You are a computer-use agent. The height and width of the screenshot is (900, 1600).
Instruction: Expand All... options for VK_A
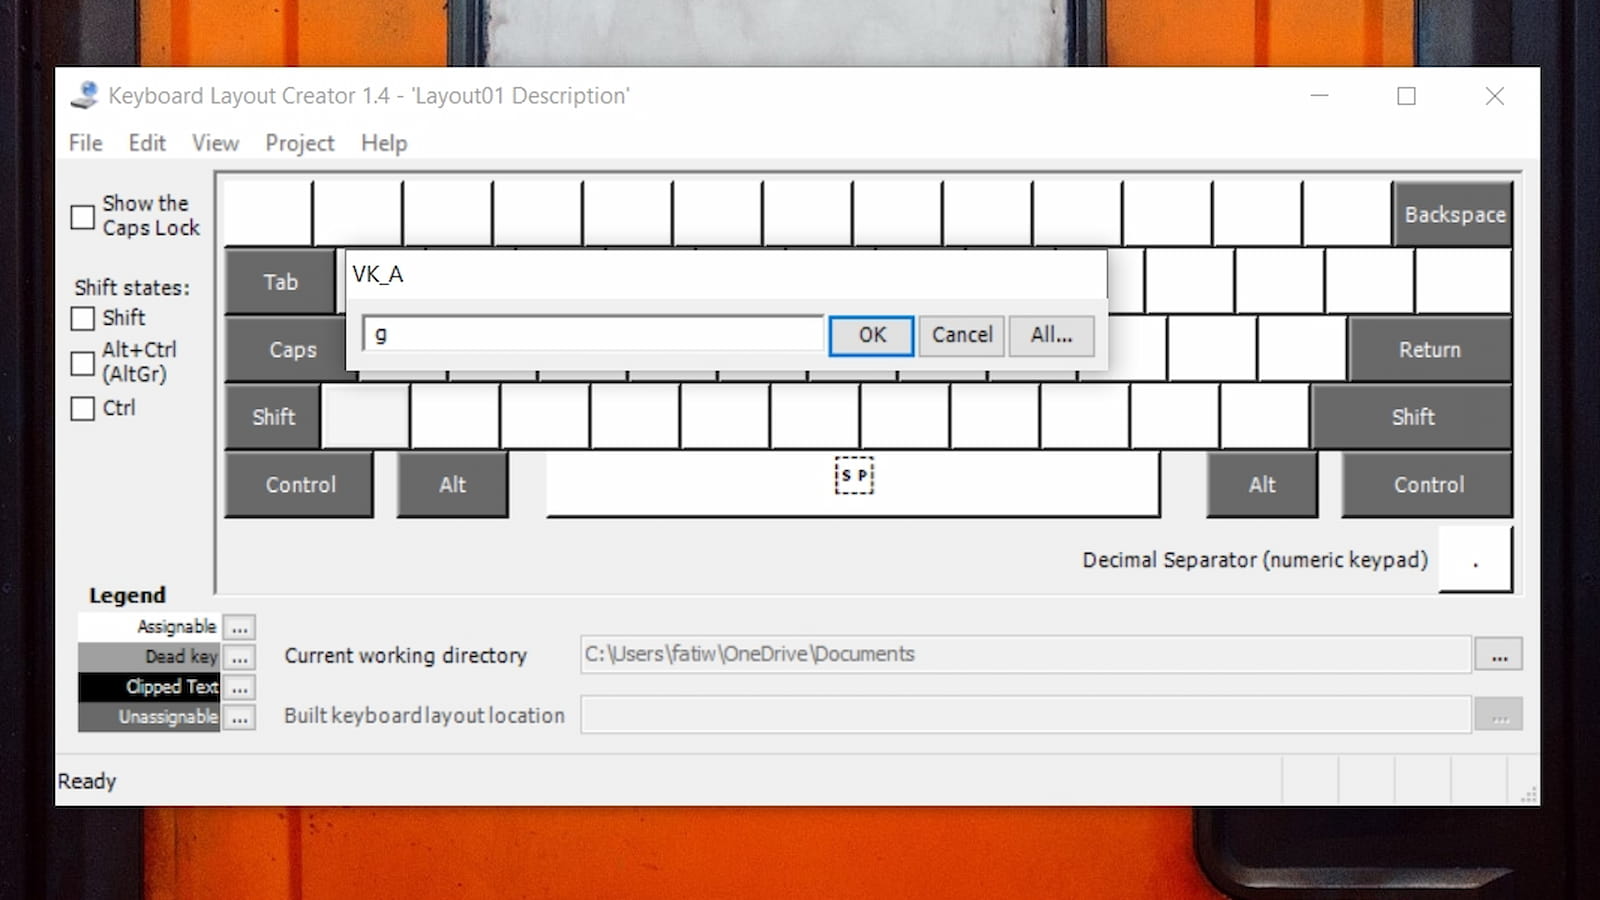coord(1051,335)
